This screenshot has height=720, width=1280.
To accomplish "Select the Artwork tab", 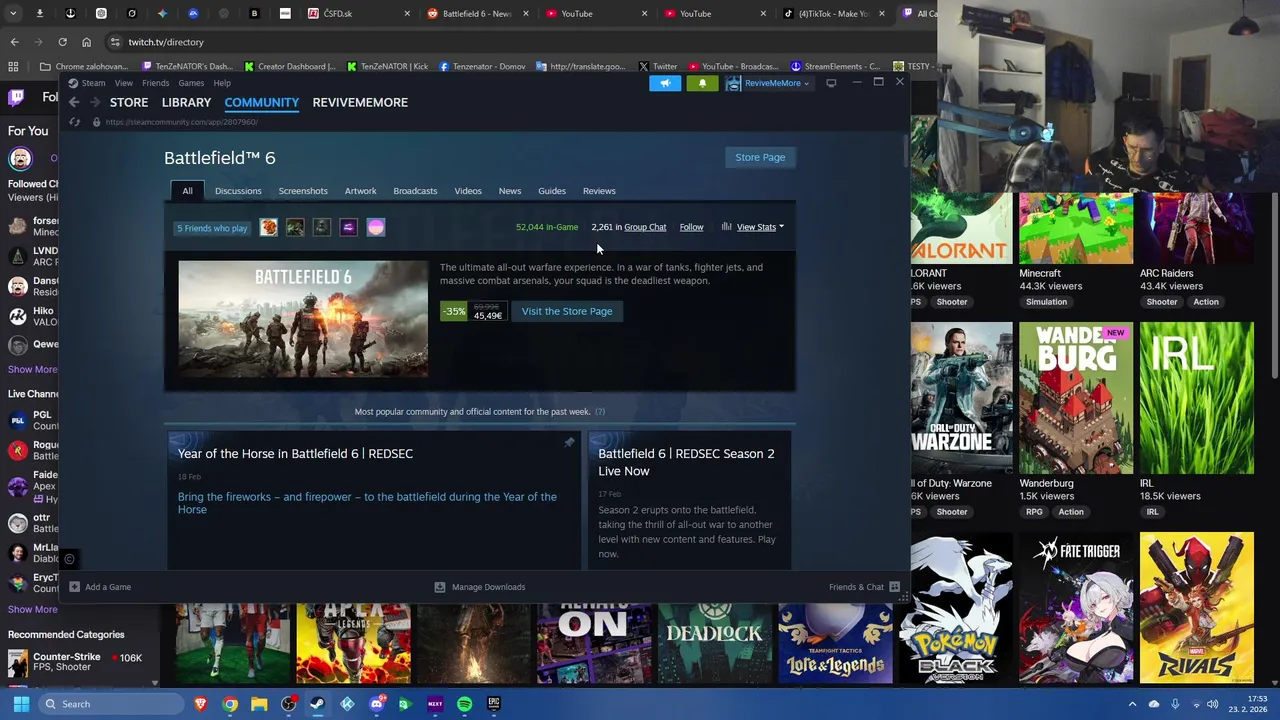I will click(x=360, y=191).
